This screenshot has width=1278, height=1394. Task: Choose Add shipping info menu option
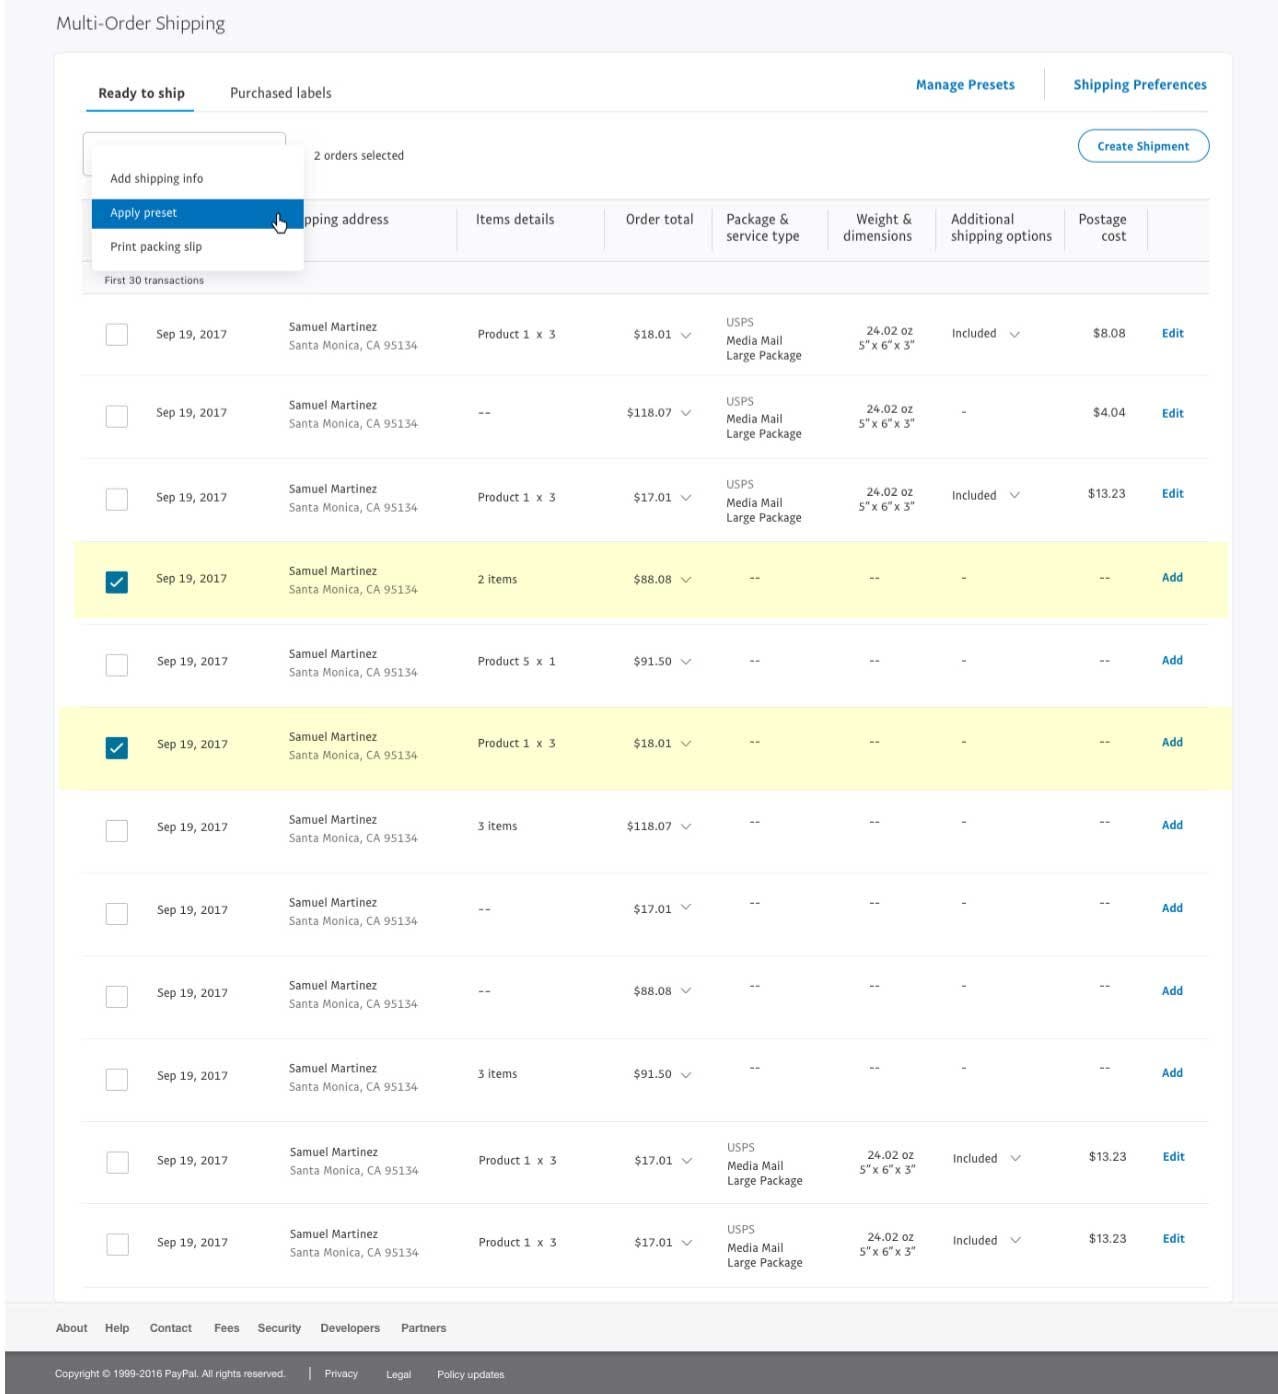pyautogui.click(x=156, y=179)
